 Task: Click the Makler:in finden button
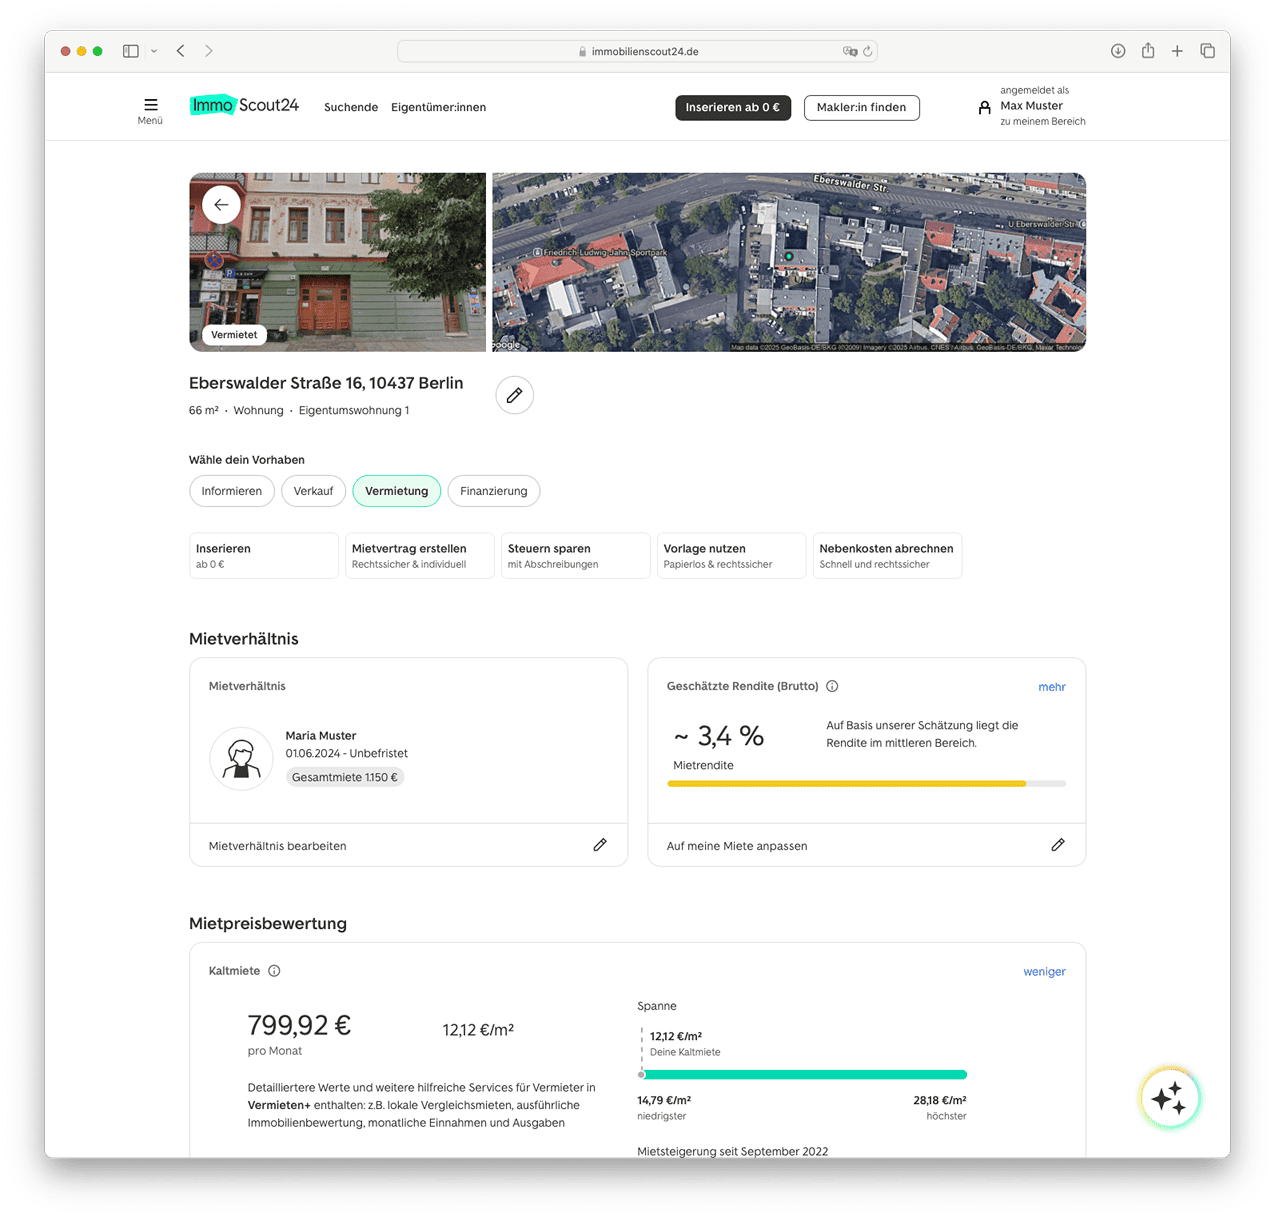(x=861, y=108)
